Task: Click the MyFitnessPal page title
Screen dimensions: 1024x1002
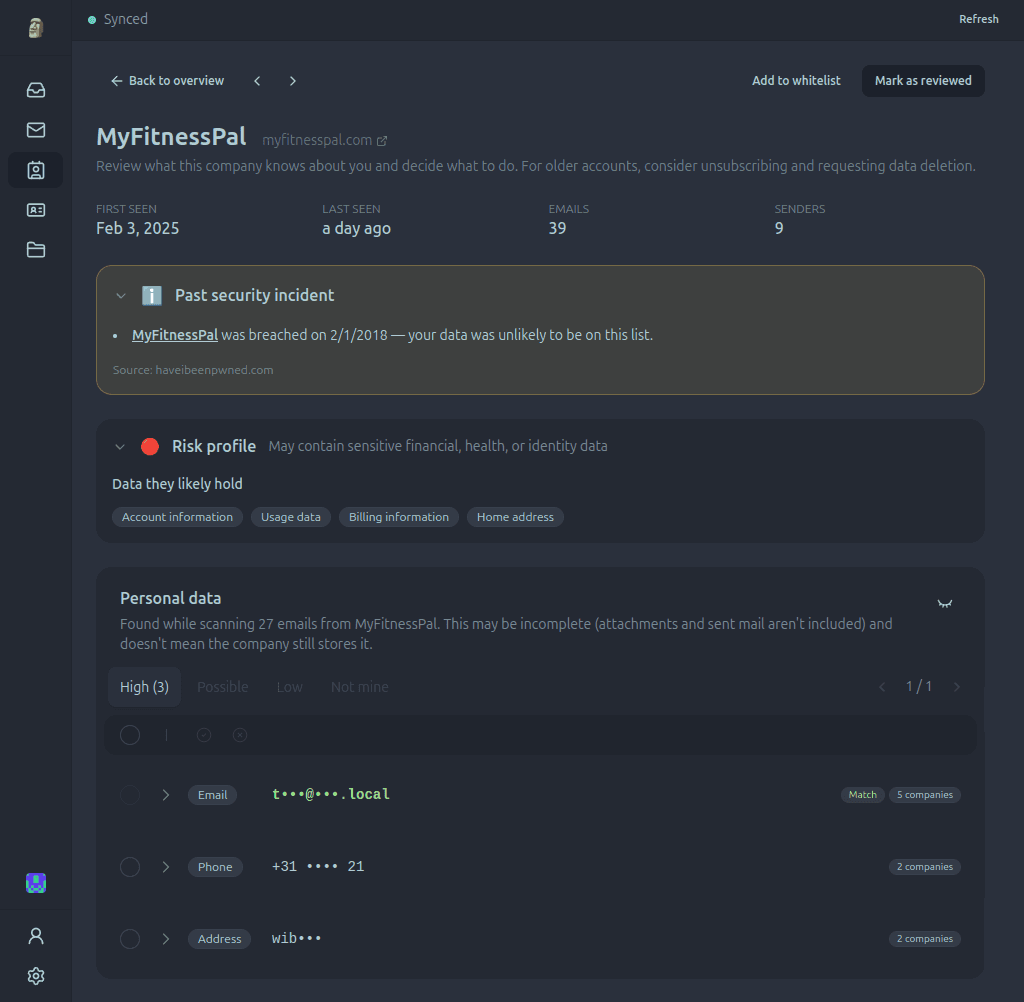Action: click(171, 137)
